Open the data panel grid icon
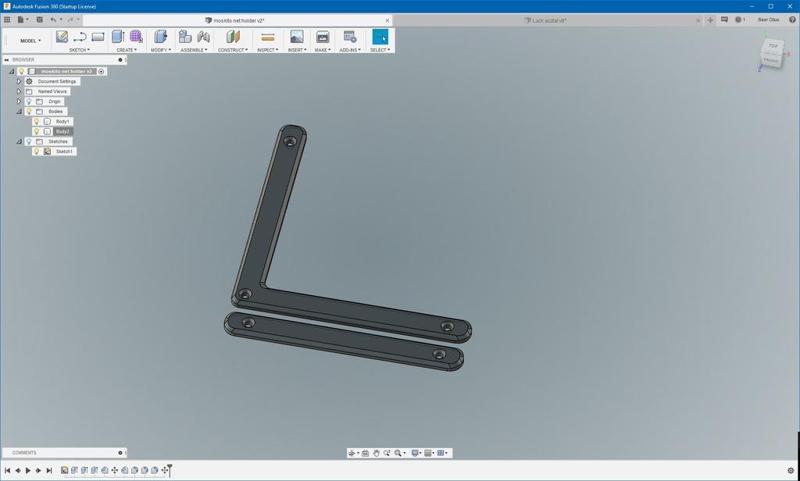 pyautogui.click(x=7, y=20)
